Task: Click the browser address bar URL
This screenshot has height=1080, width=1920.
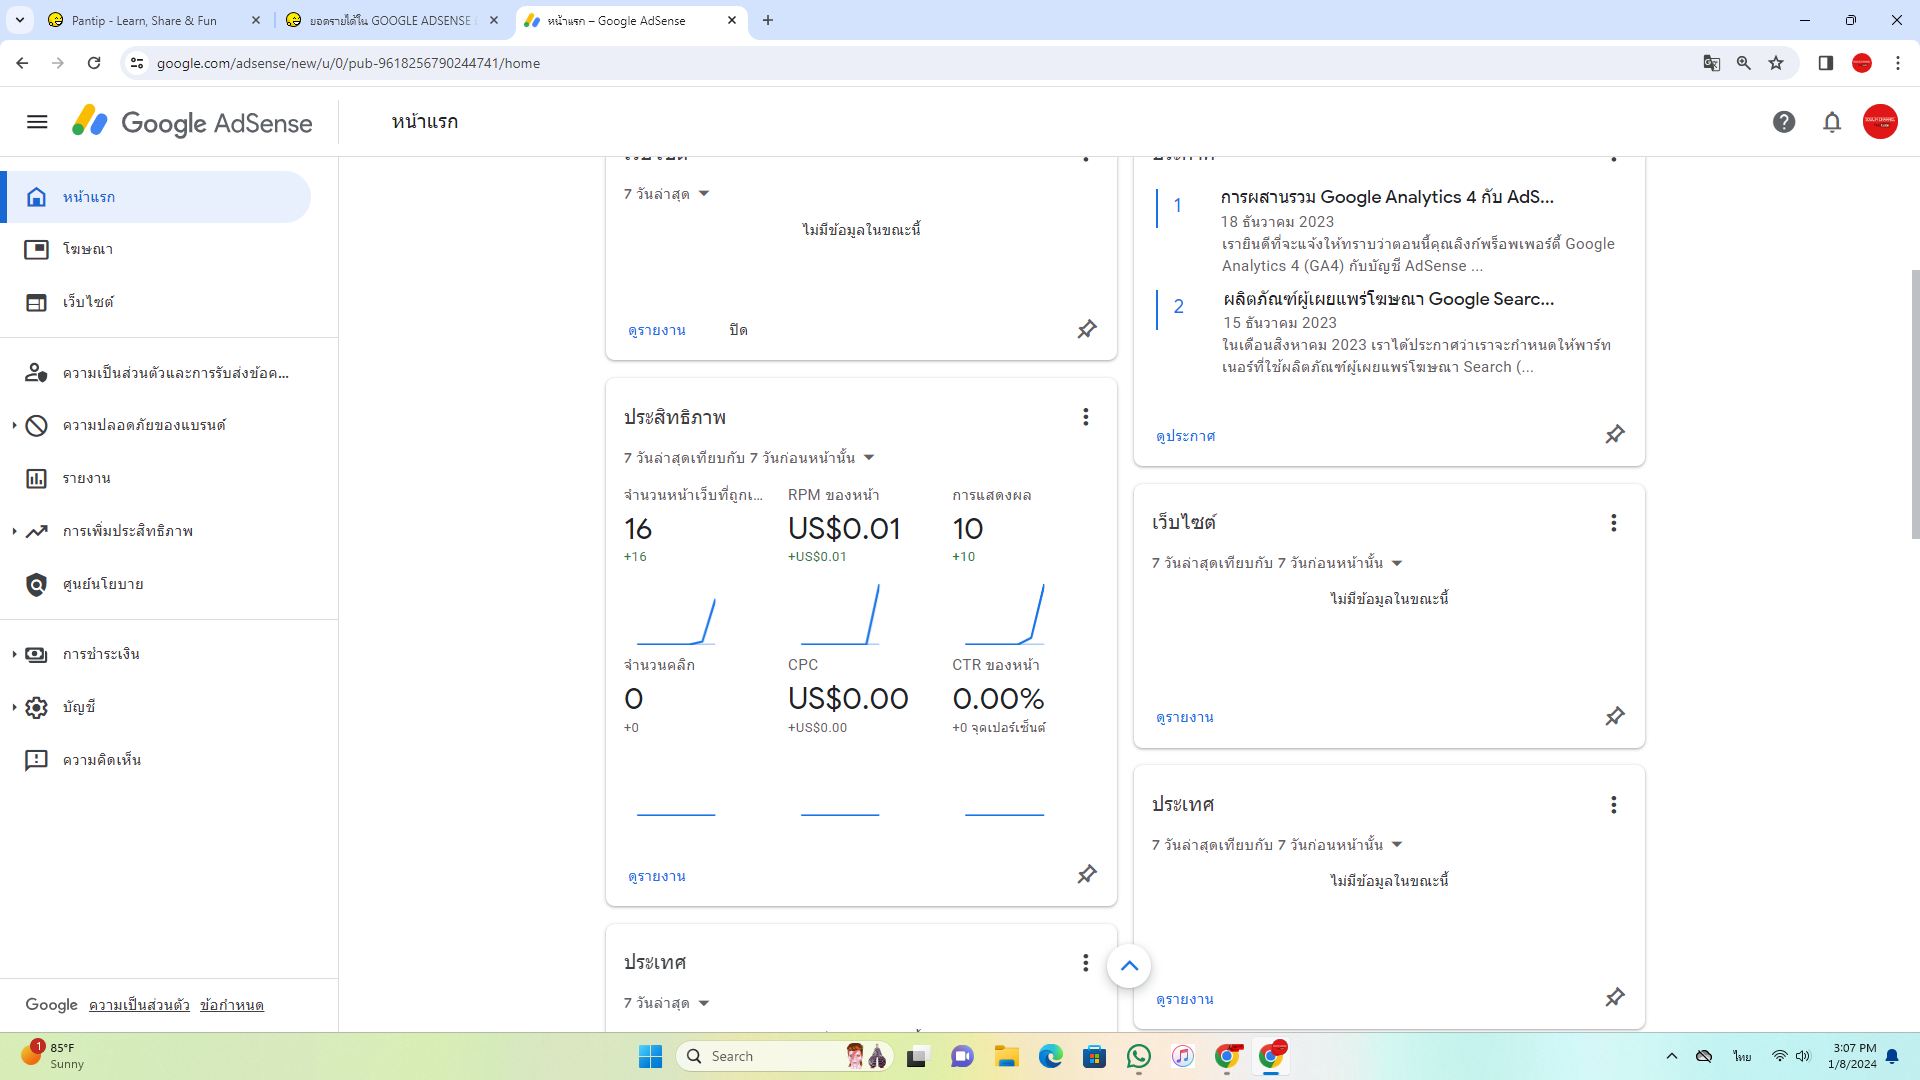Action: [348, 63]
